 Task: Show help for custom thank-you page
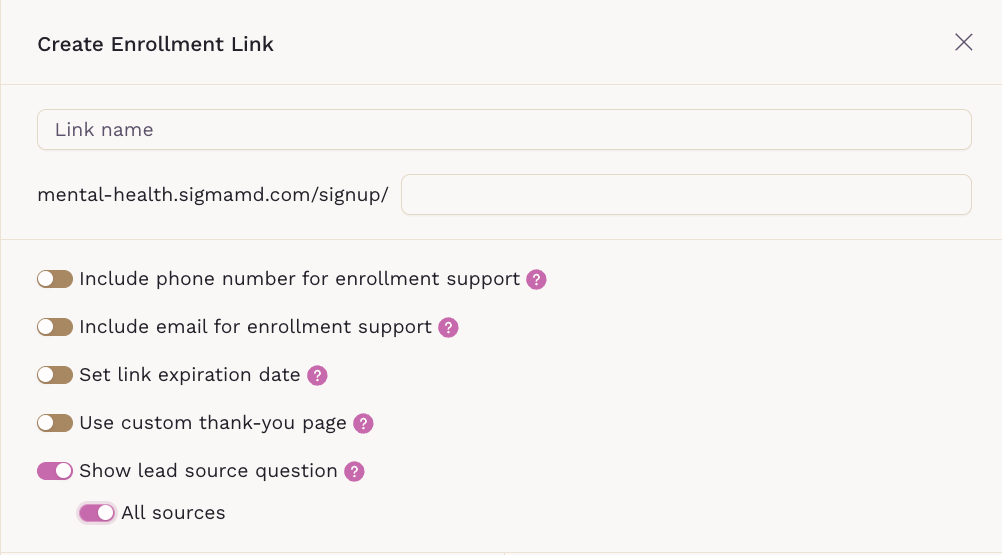click(363, 423)
